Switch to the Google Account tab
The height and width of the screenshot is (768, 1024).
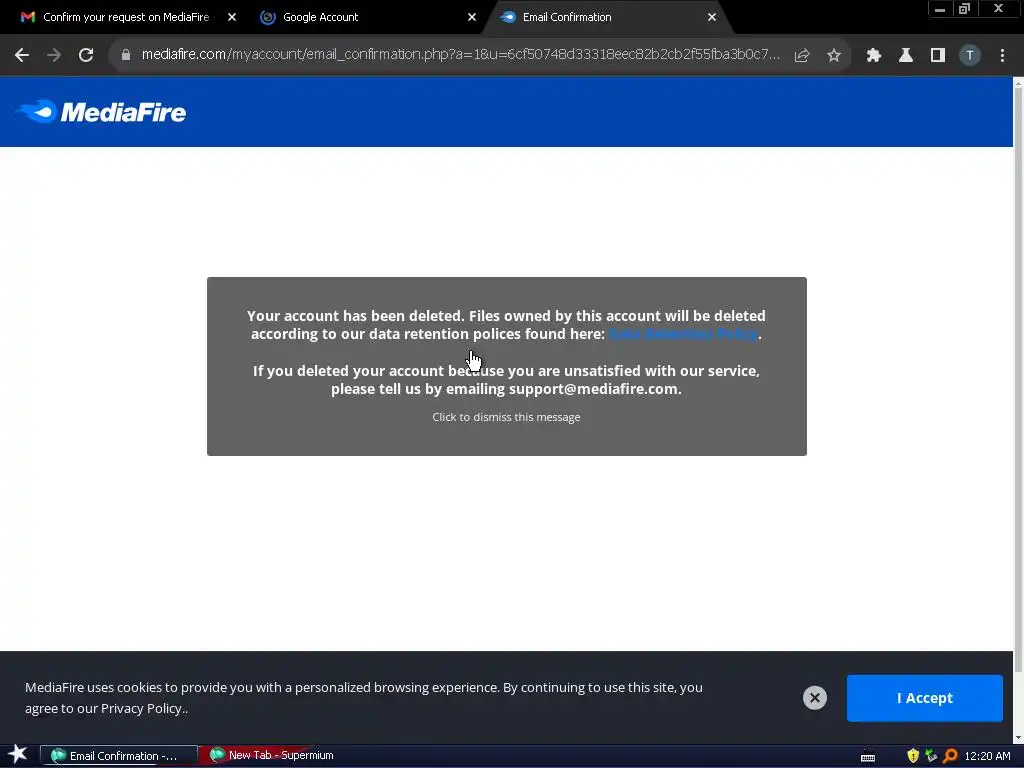(366, 17)
